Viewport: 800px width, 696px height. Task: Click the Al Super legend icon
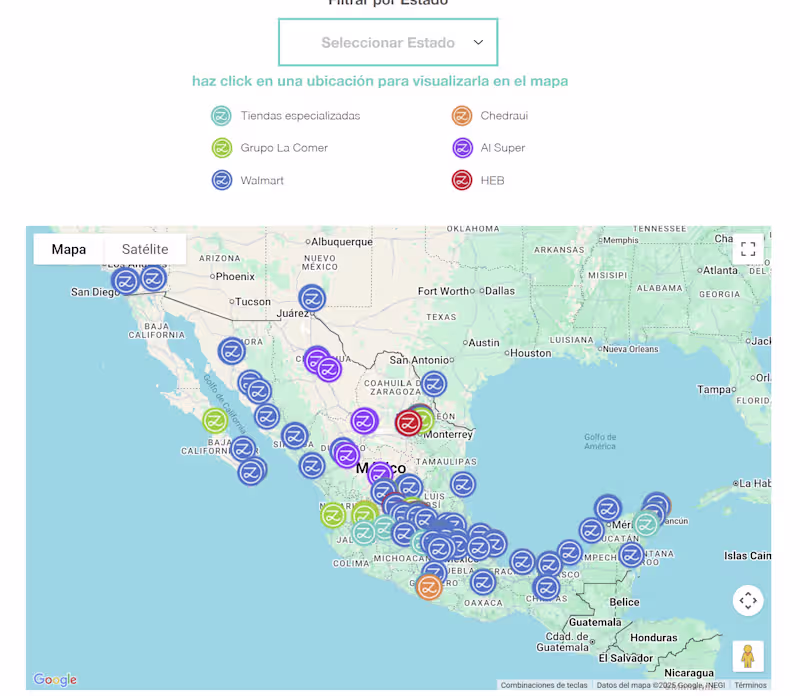click(462, 148)
